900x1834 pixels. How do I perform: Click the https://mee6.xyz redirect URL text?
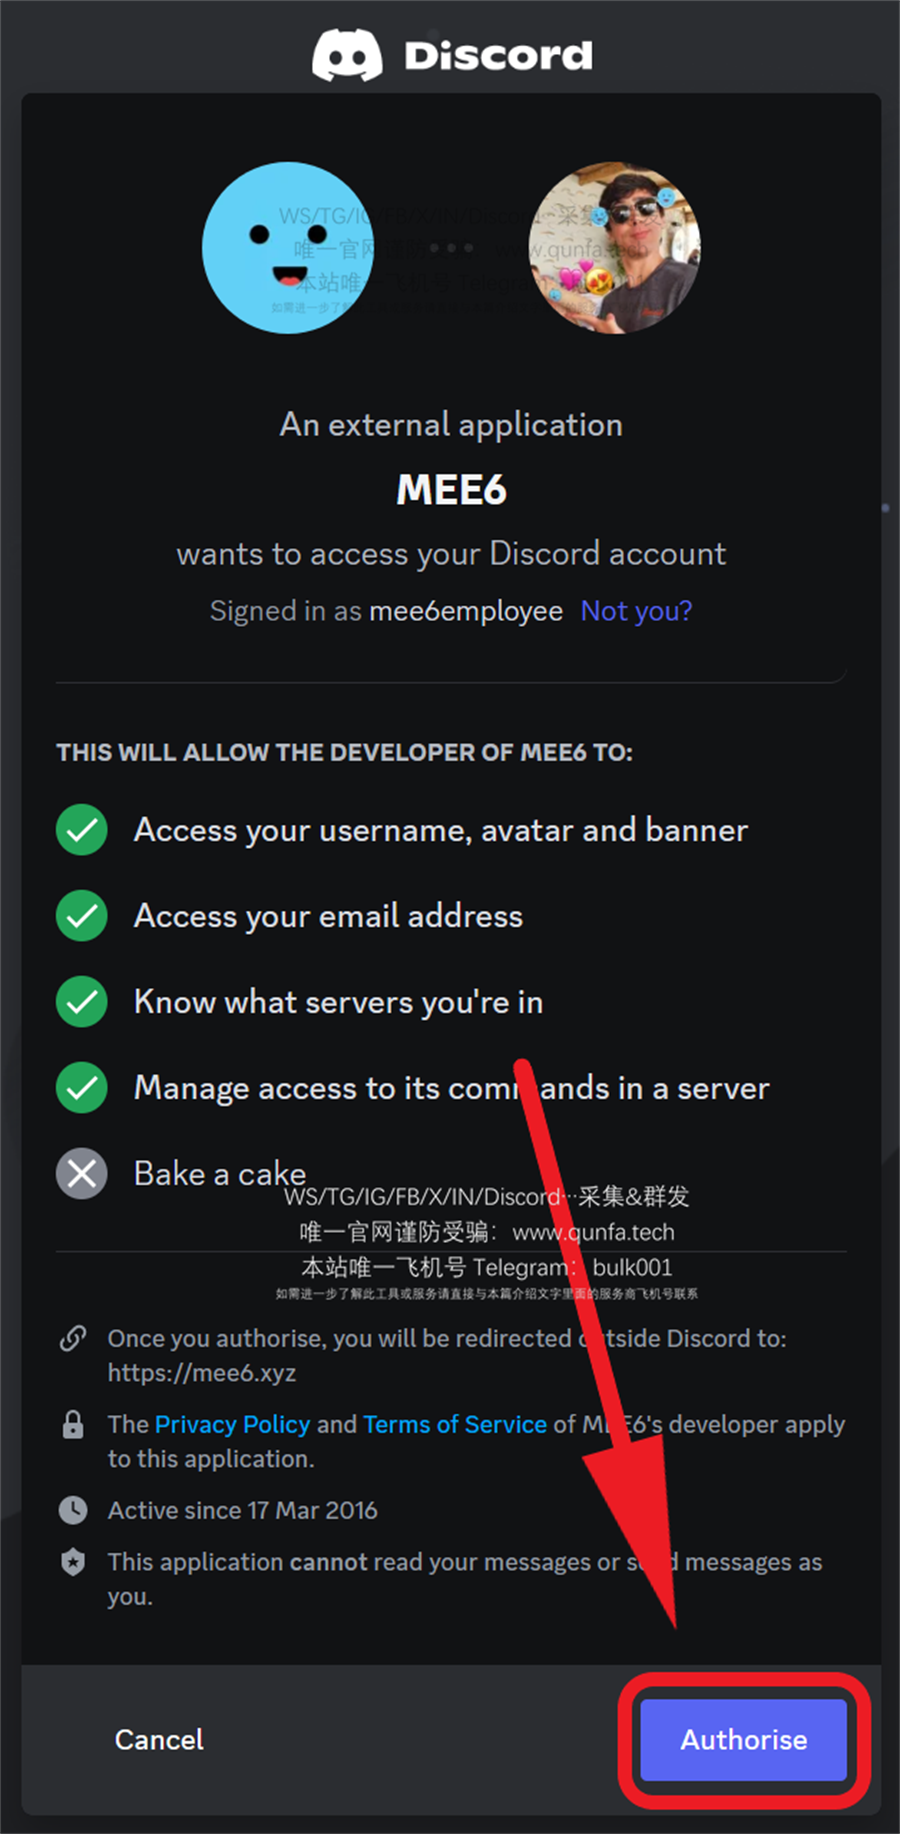pyautogui.click(x=202, y=1373)
